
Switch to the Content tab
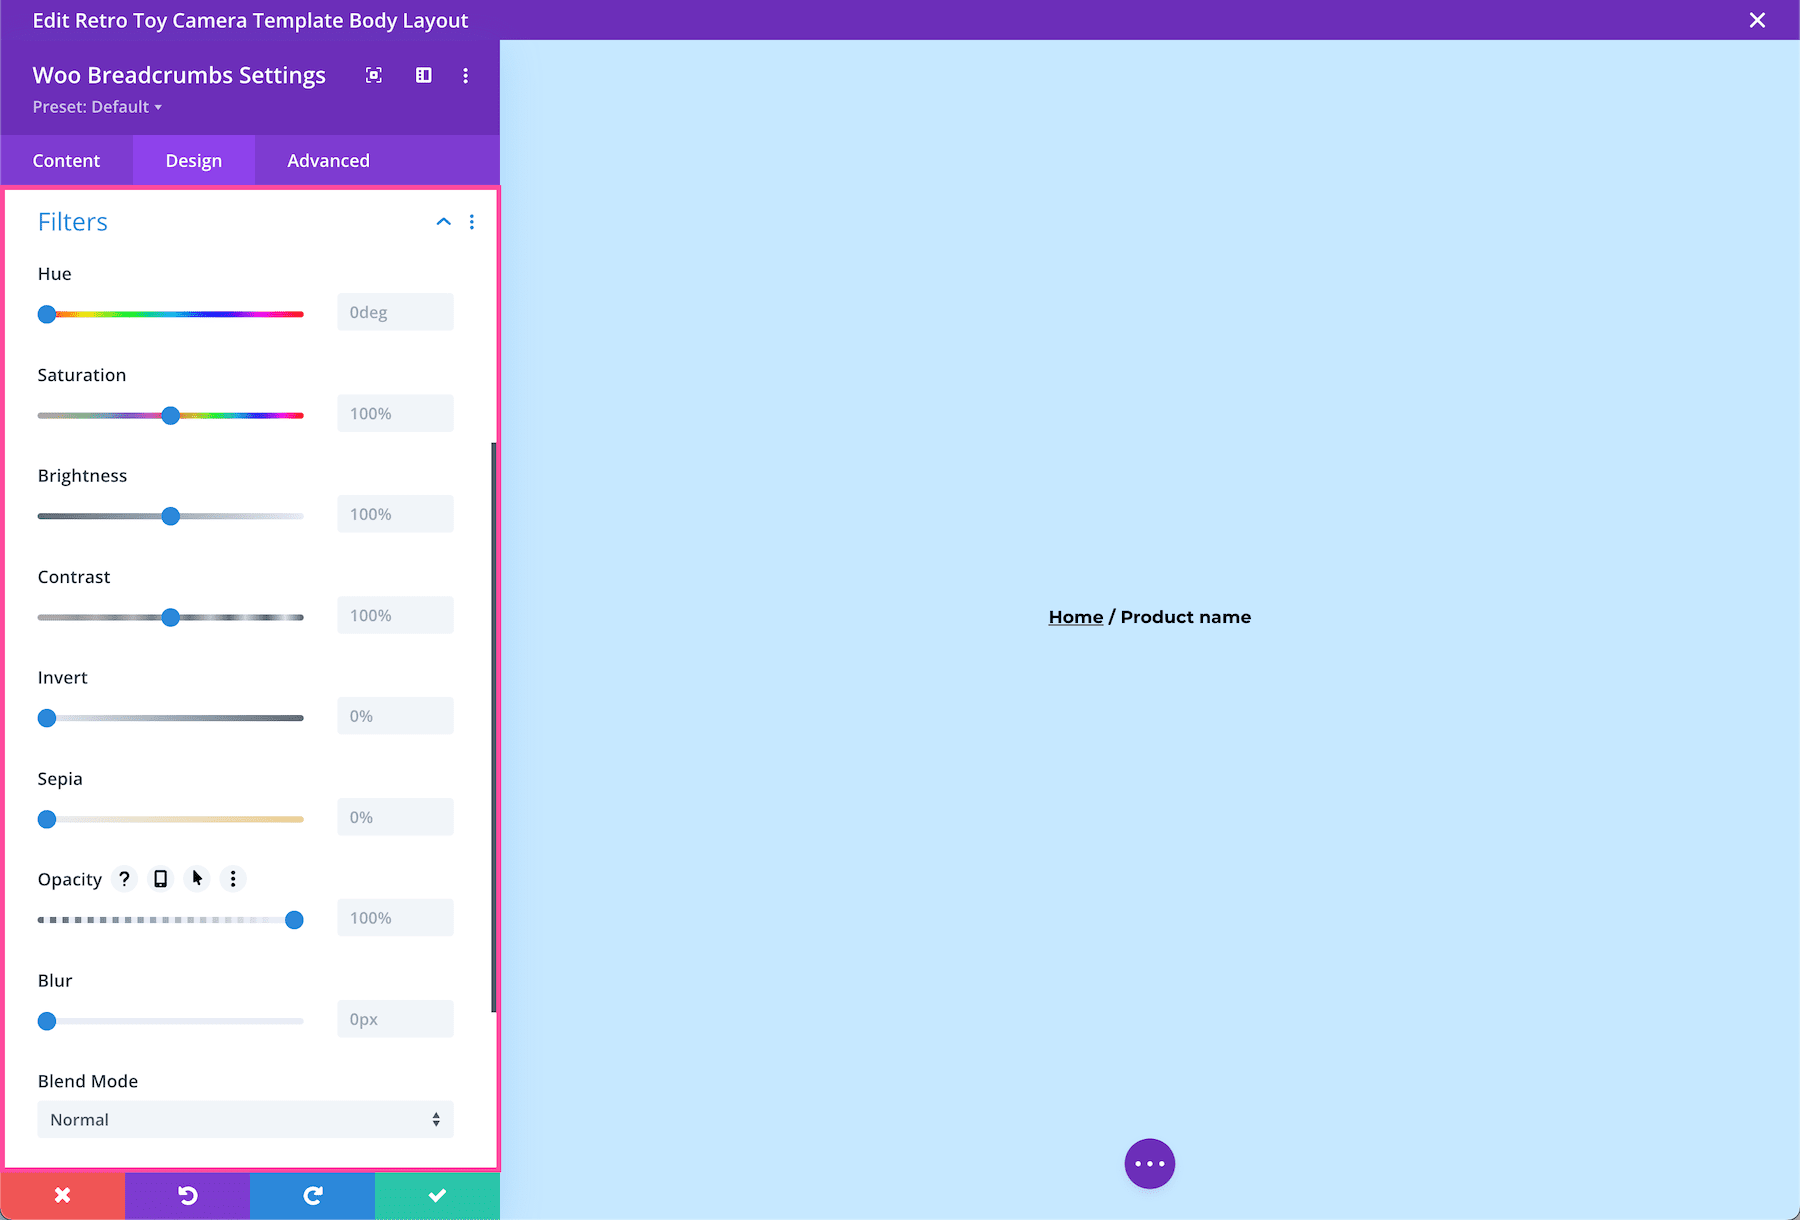(x=66, y=160)
